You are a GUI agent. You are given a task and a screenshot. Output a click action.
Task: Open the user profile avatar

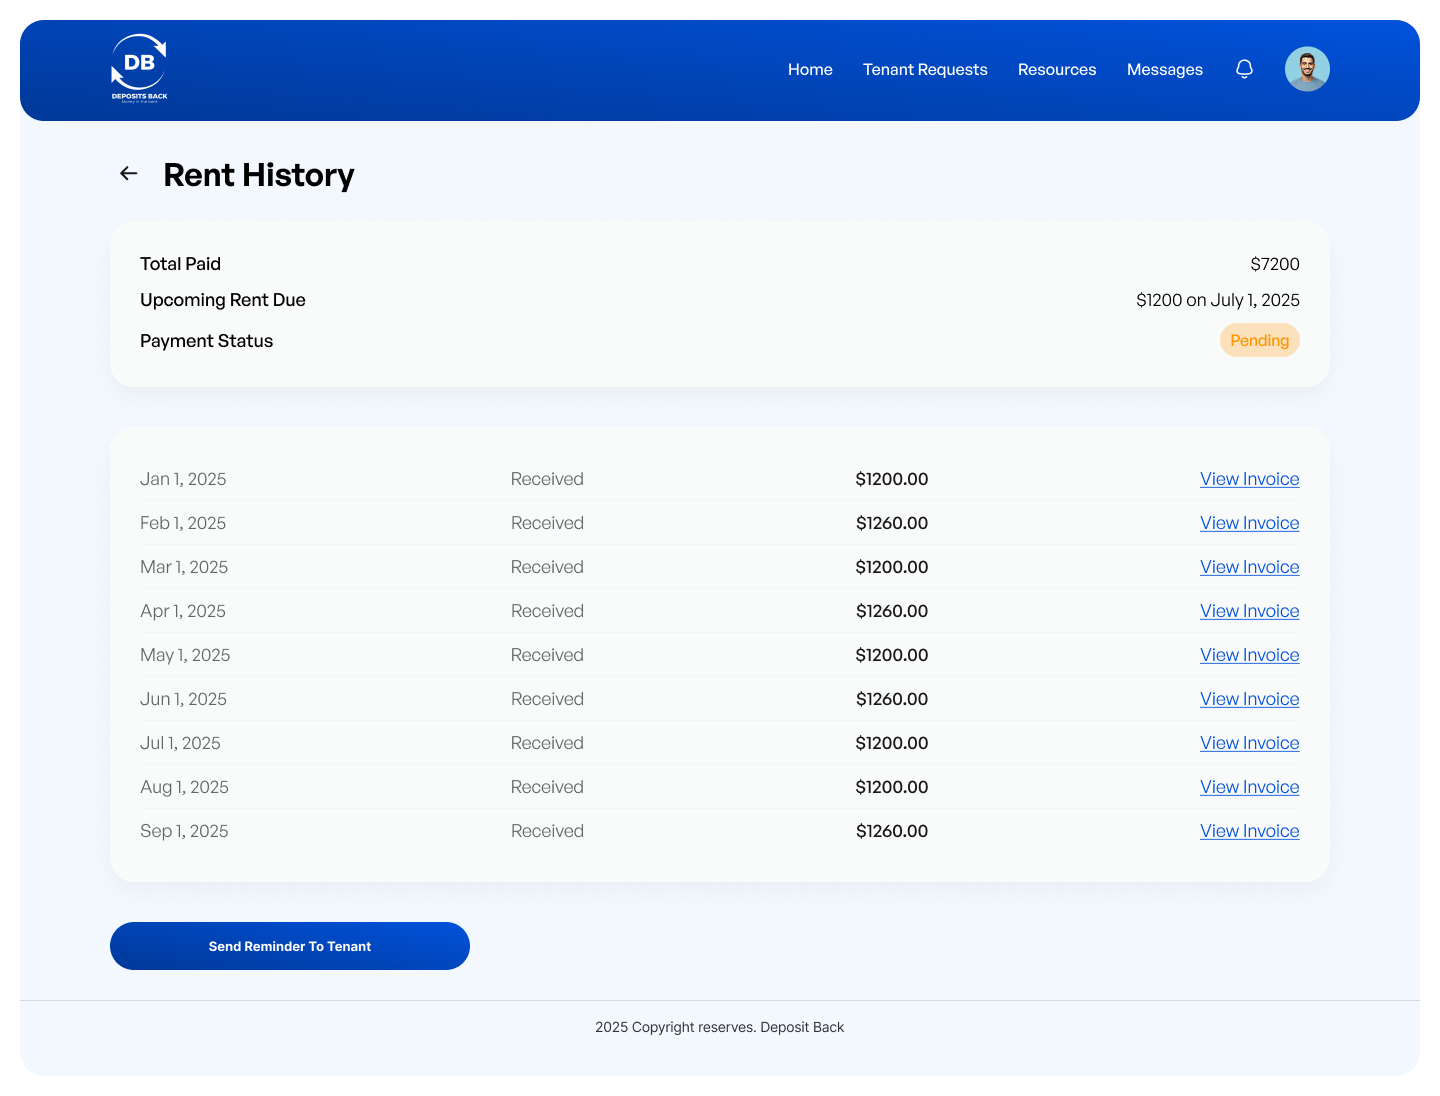pos(1306,69)
